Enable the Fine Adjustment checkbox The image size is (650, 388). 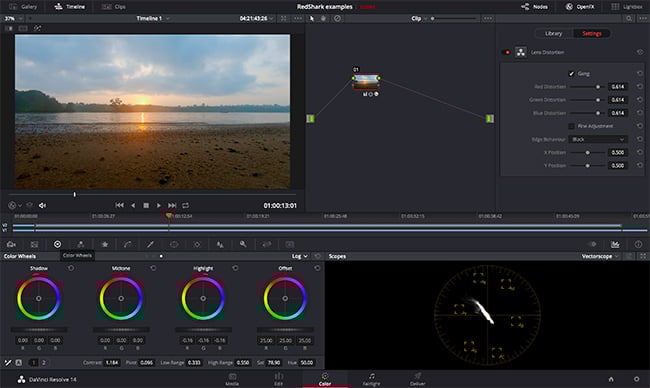(x=571, y=126)
